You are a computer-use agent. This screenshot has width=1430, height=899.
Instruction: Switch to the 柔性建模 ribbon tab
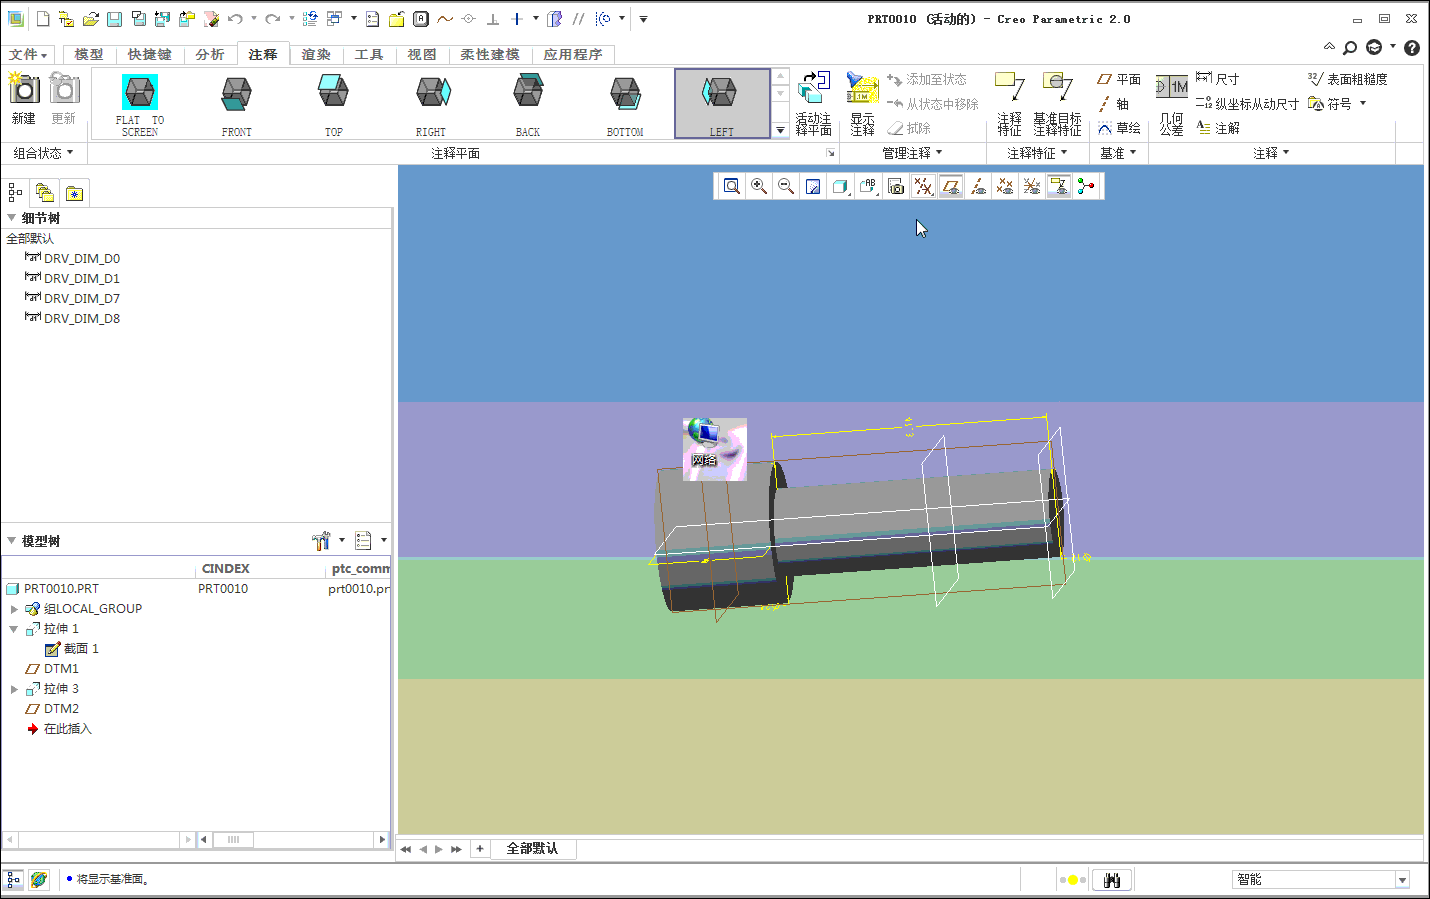coord(490,54)
